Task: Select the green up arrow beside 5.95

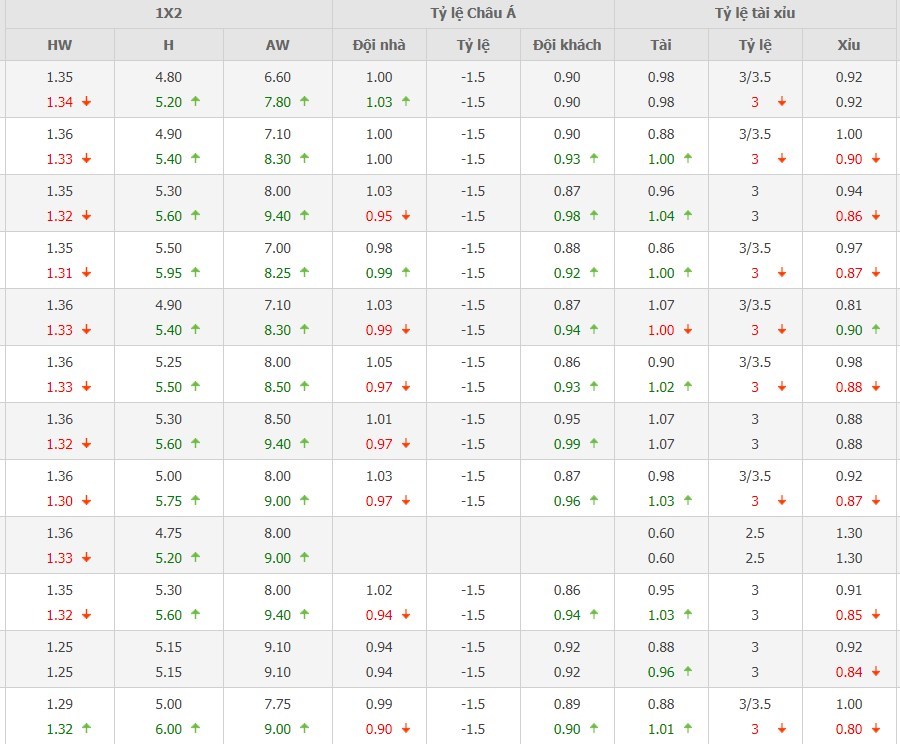Action: [x=195, y=273]
